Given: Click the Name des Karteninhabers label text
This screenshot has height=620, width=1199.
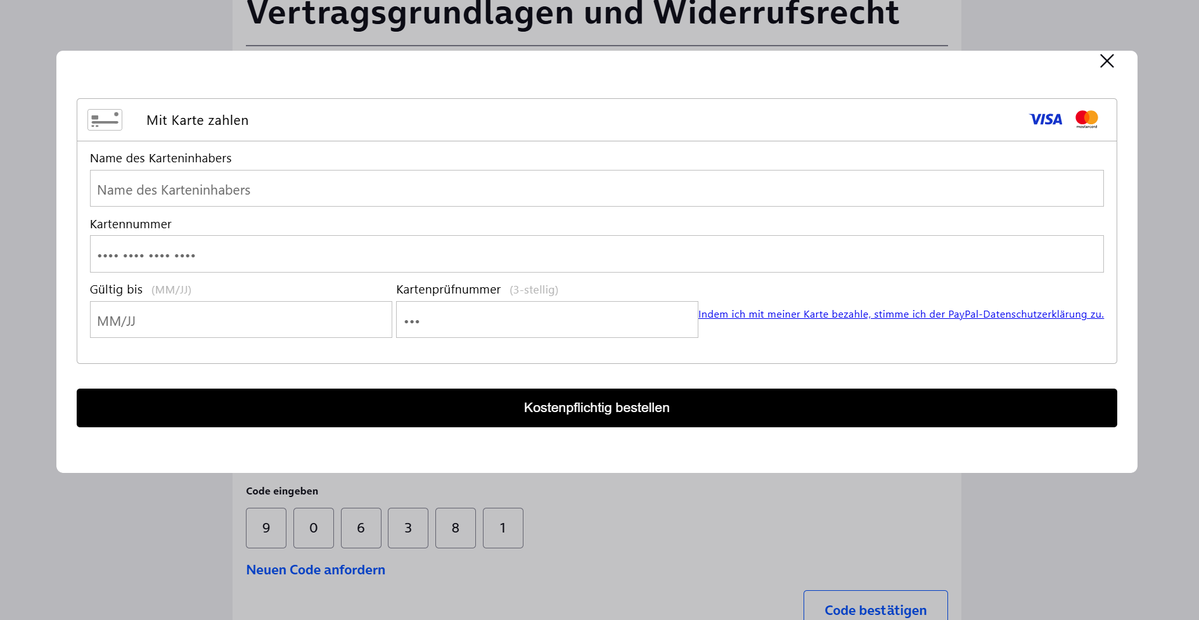Looking at the screenshot, I should point(161,158).
